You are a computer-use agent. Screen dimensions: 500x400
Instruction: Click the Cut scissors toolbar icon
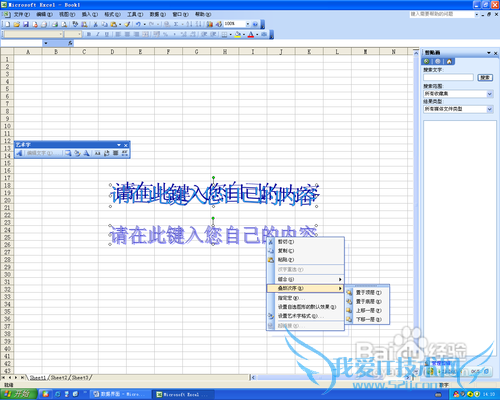pyautogui.click(x=95, y=24)
